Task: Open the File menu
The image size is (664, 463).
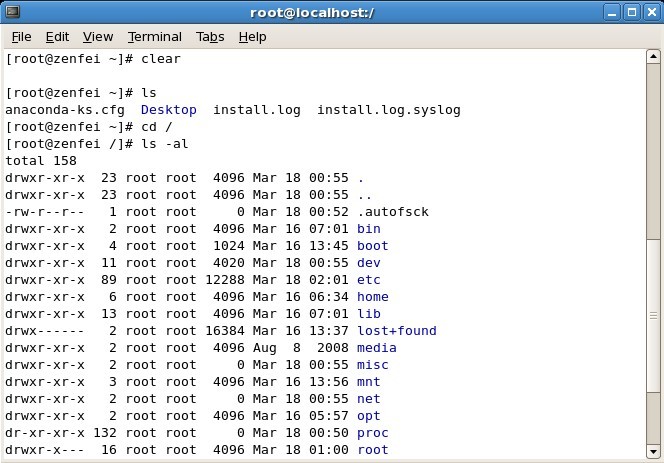Action: [x=21, y=37]
